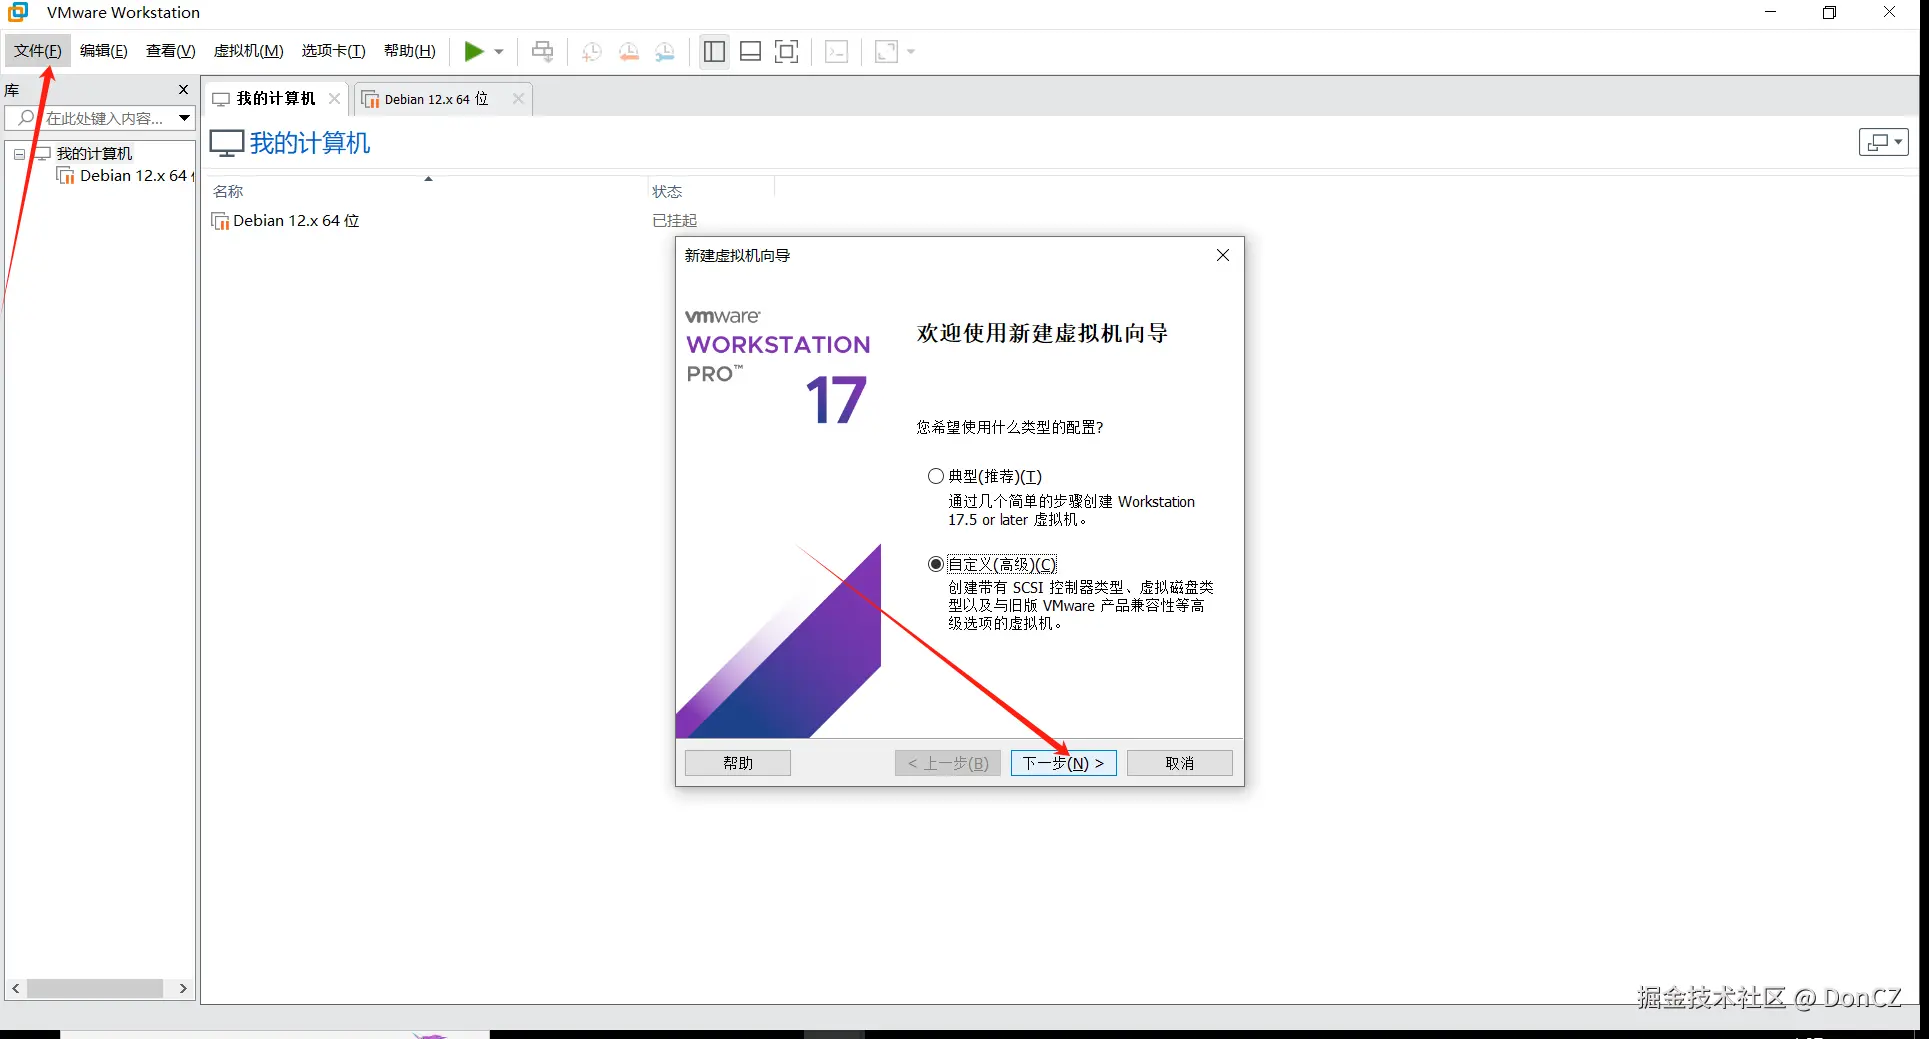Open the 帮助(H) menu
This screenshot has height=1039, width=1929.
410,51
